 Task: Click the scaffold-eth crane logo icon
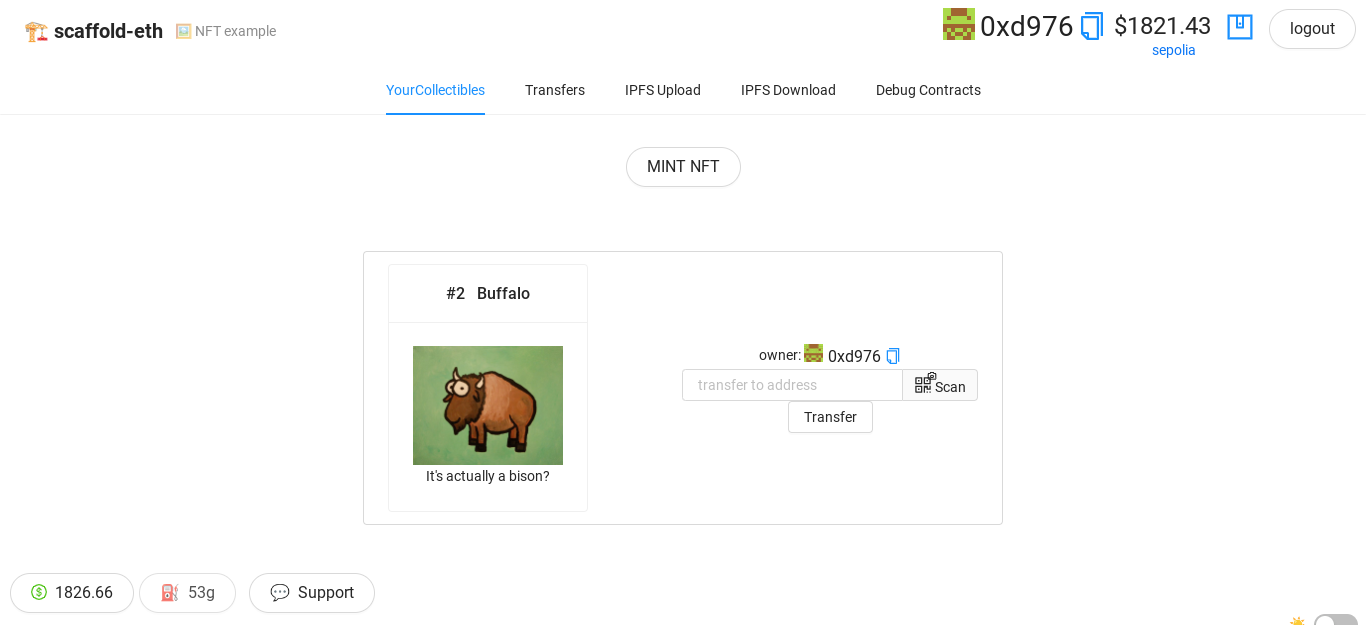[36, 31]
